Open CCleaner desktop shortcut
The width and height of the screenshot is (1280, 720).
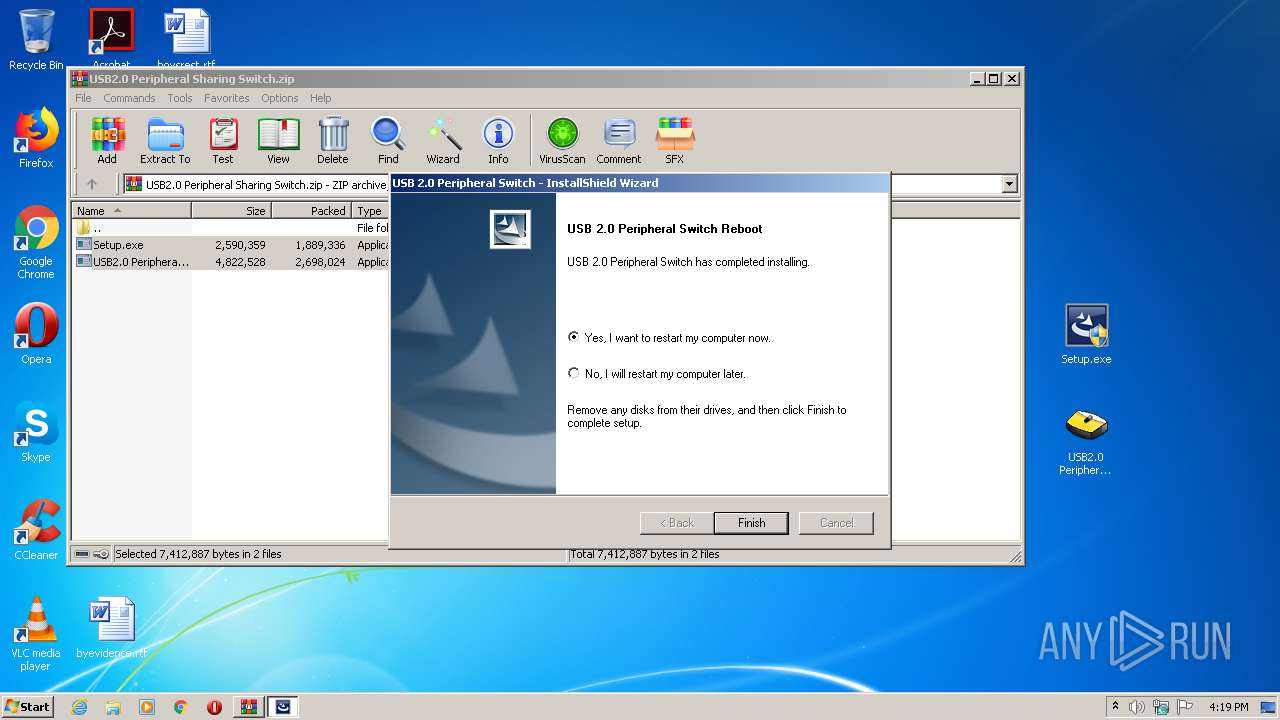[36, 530]
